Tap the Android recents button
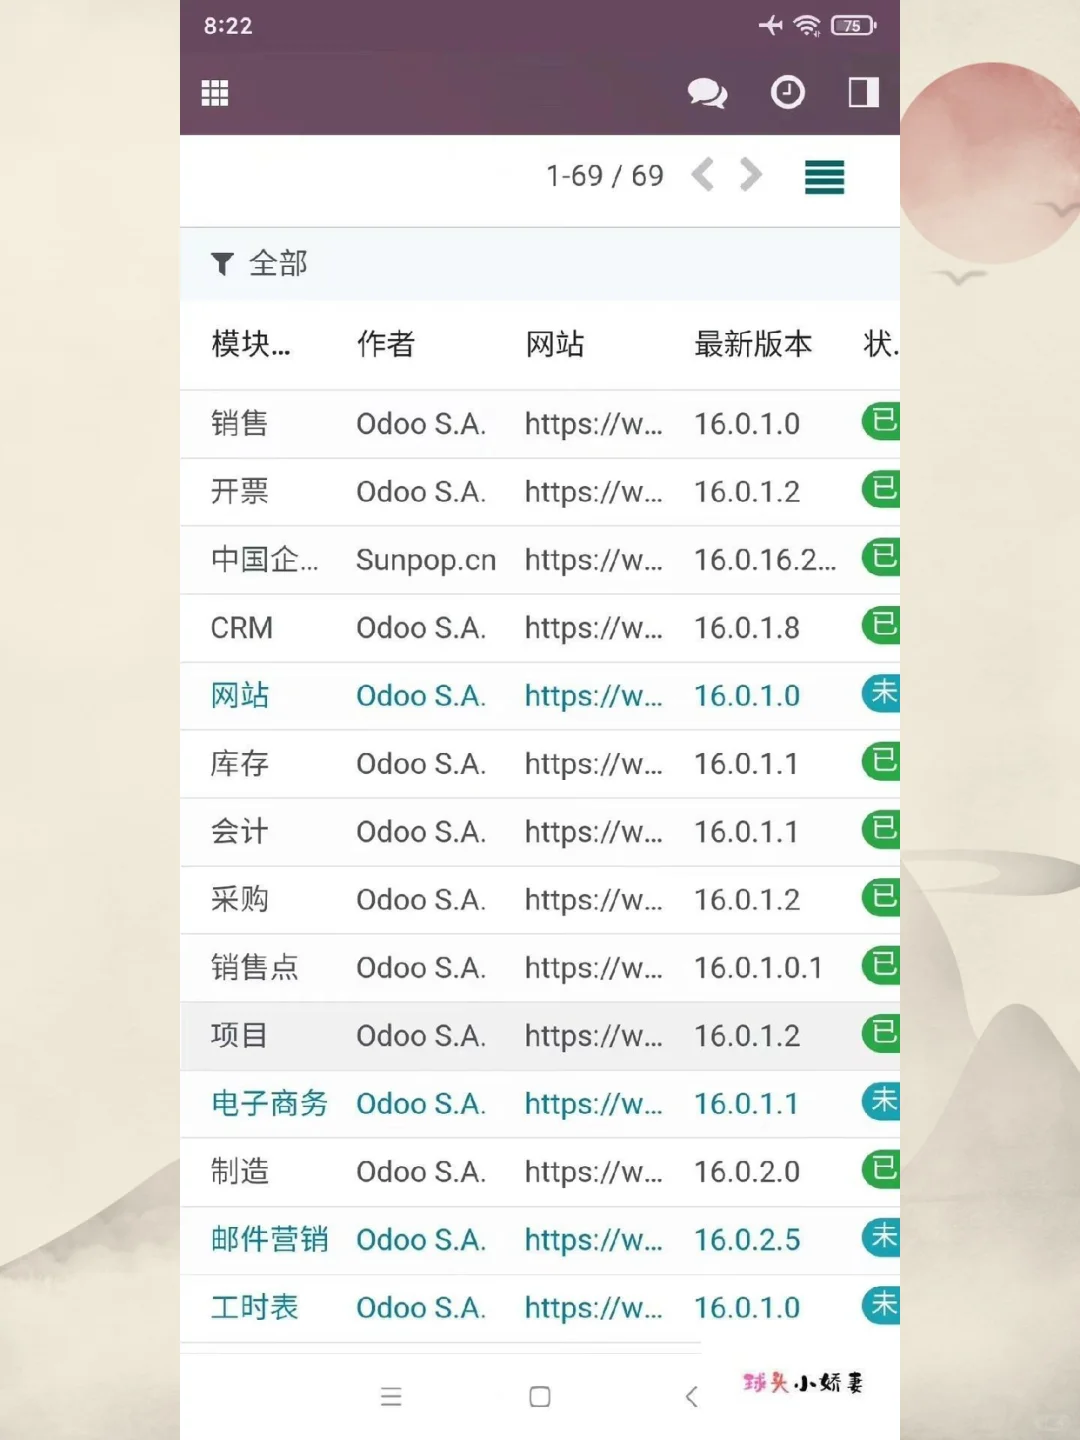1080x1440 pixels. click(391, 1396)
